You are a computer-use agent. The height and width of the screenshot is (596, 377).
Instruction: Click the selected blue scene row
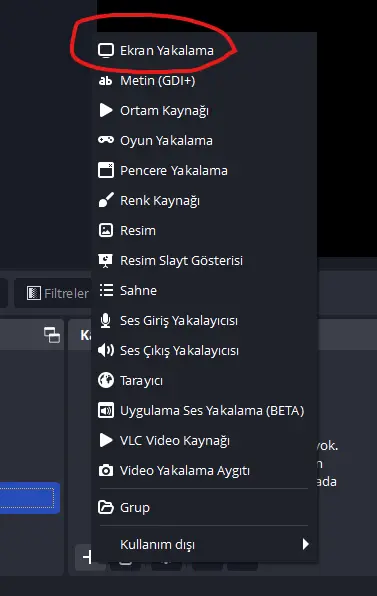(x=30, y=498)
